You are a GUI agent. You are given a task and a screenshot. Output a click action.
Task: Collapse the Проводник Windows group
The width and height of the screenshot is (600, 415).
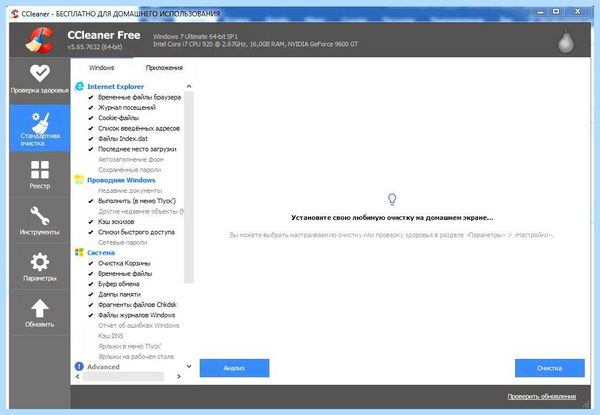pos(121,180)
